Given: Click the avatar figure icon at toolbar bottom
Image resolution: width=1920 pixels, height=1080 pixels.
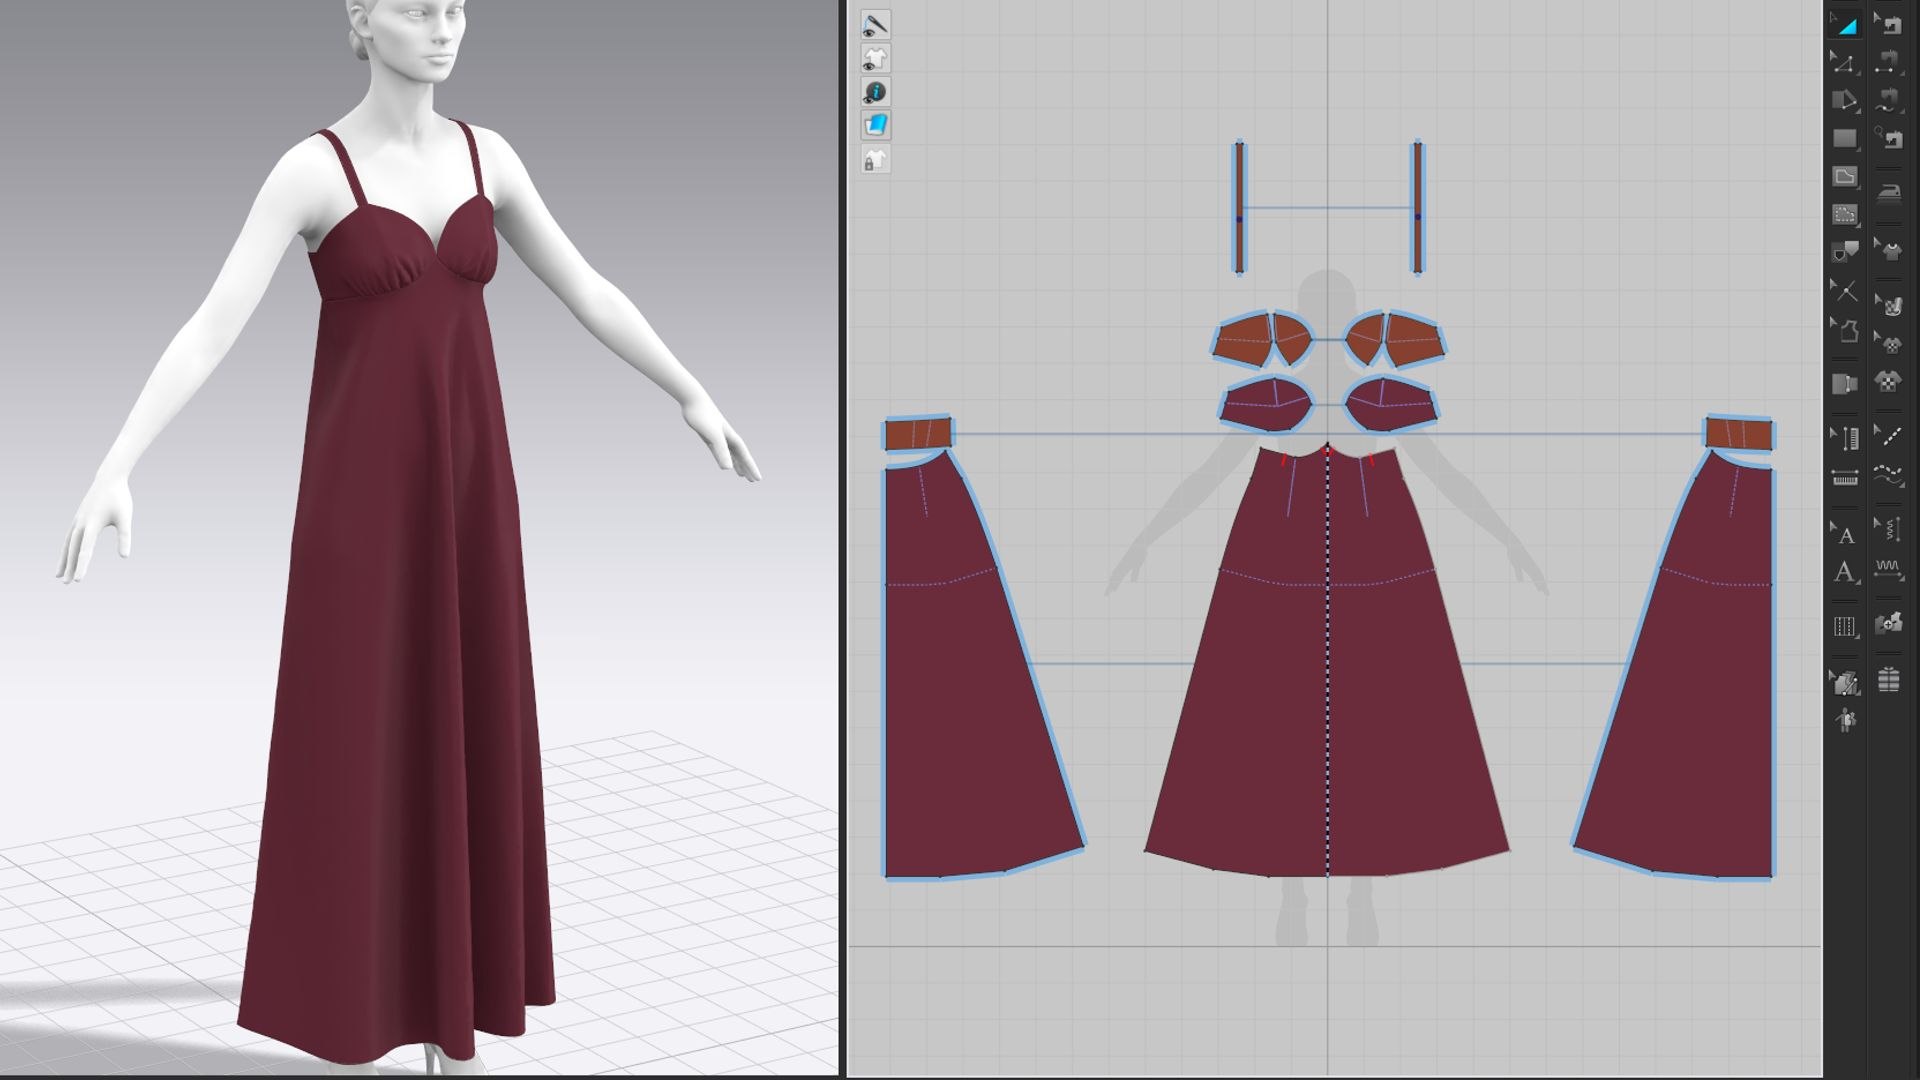Looking at the screenshot, I should click(1845, 720).
